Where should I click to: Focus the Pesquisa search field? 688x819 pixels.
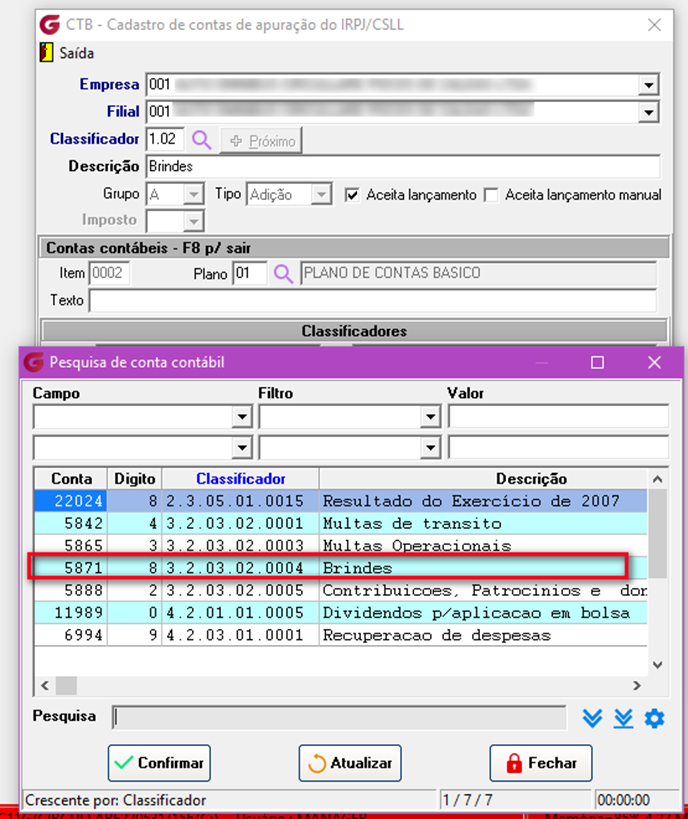click(339, 717)
